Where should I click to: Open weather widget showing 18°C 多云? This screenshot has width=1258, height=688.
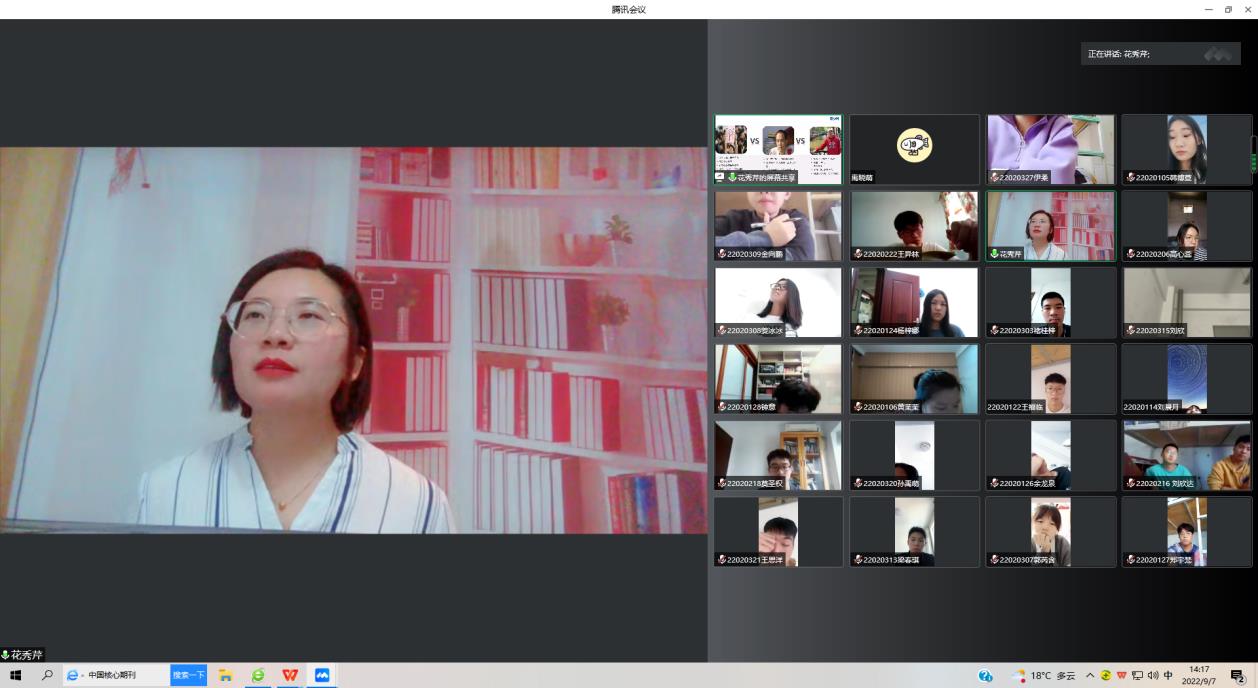point(1043,676)
